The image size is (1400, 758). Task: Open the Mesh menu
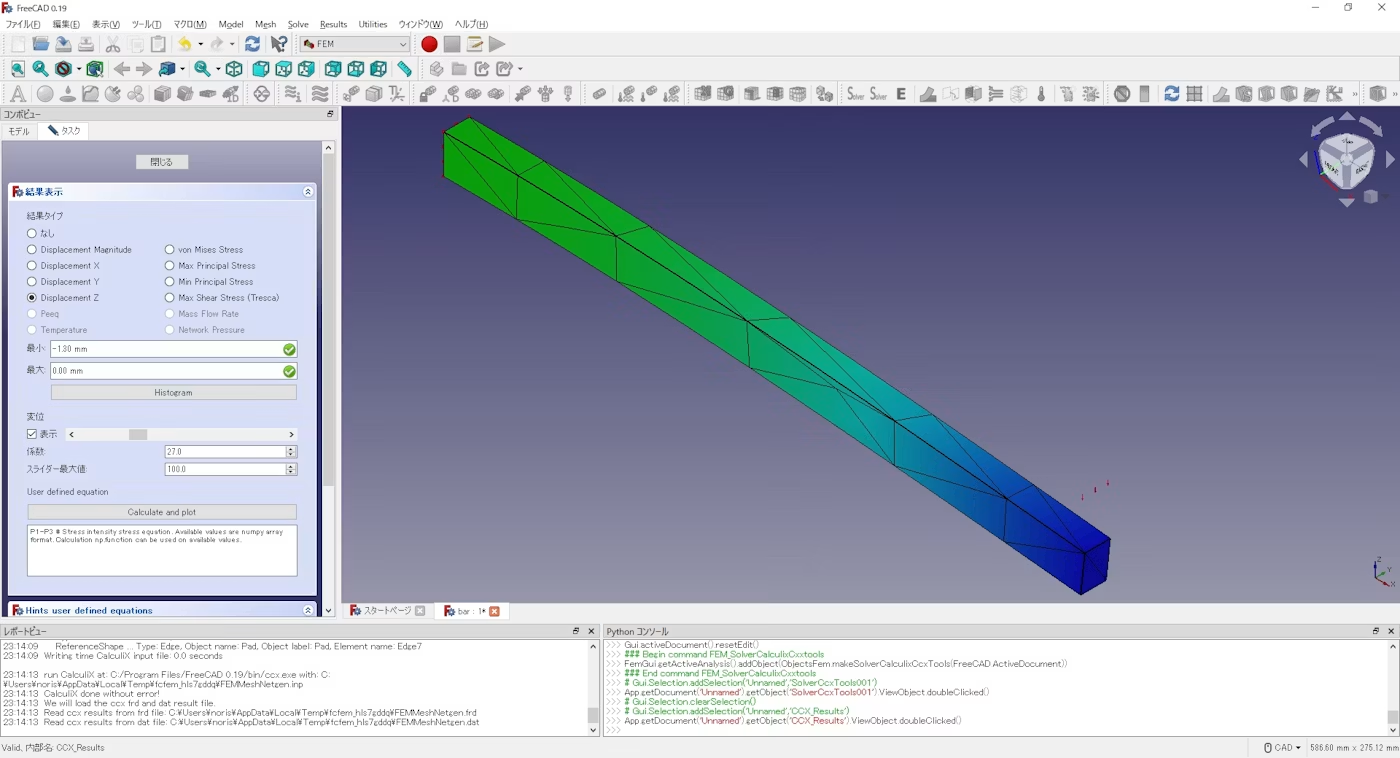265,24
